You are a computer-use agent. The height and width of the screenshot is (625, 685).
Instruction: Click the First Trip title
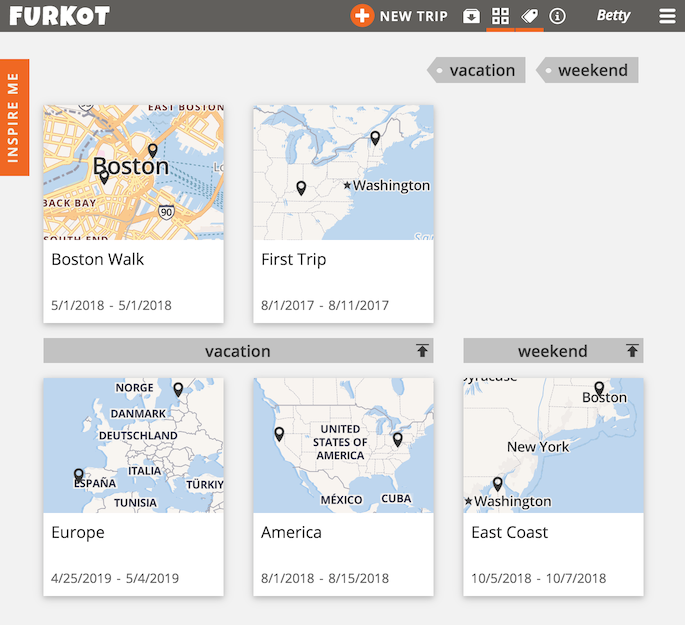[x=294, y=259]
